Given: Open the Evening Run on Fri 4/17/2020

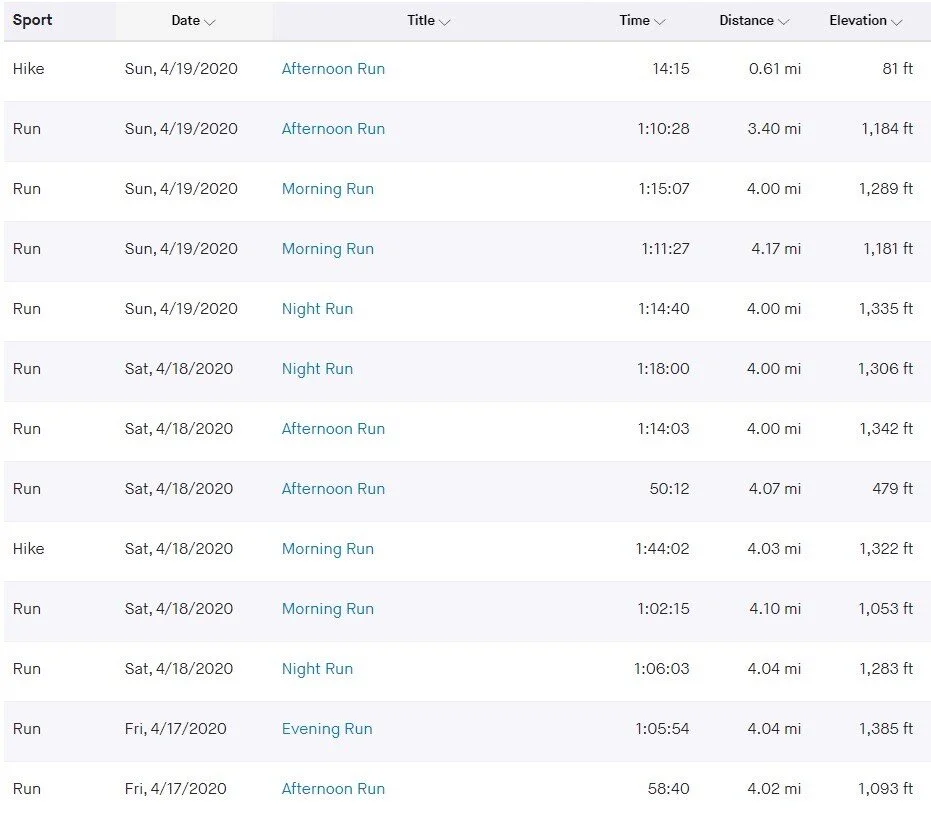Looking at the screenshot, I should pos(327,729).
